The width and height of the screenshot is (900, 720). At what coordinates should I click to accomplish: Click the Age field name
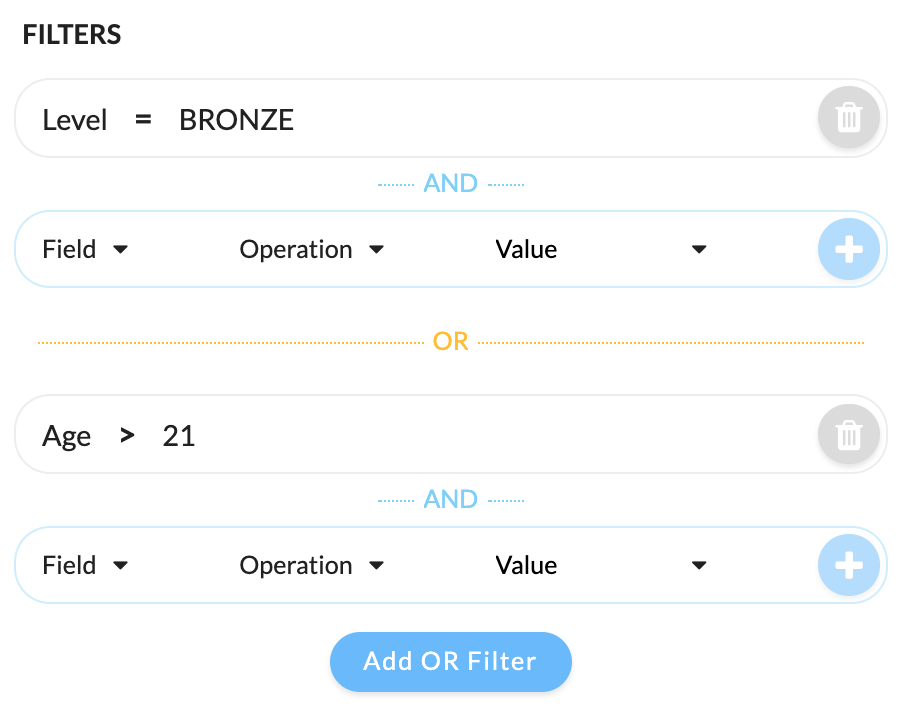66,437
